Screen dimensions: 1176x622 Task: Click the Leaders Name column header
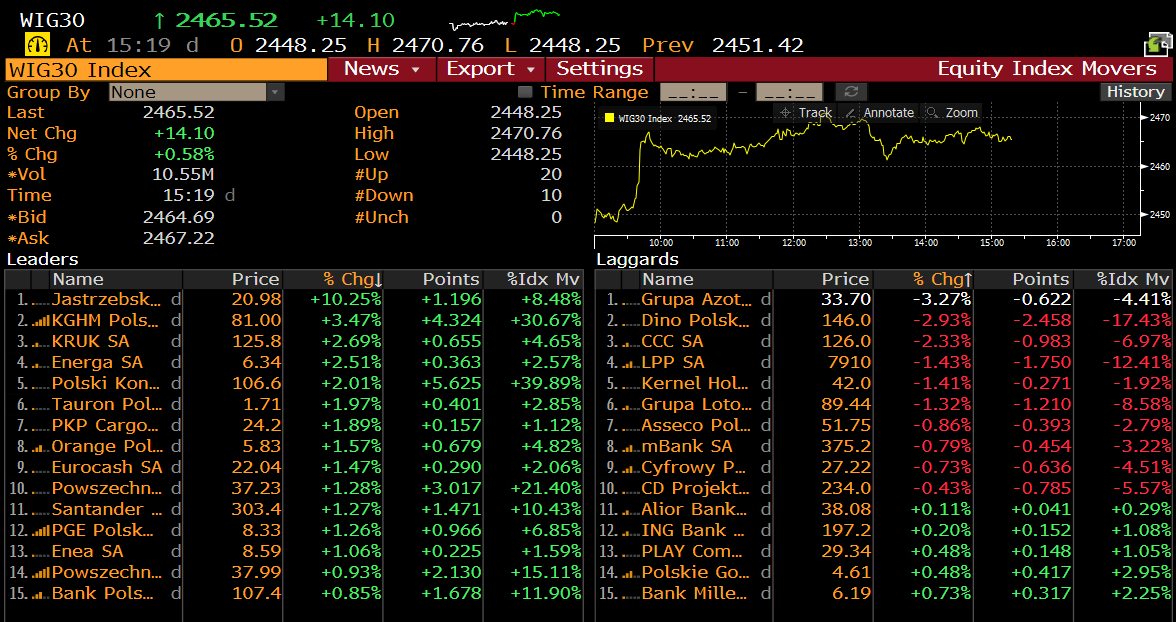point(116,279)
